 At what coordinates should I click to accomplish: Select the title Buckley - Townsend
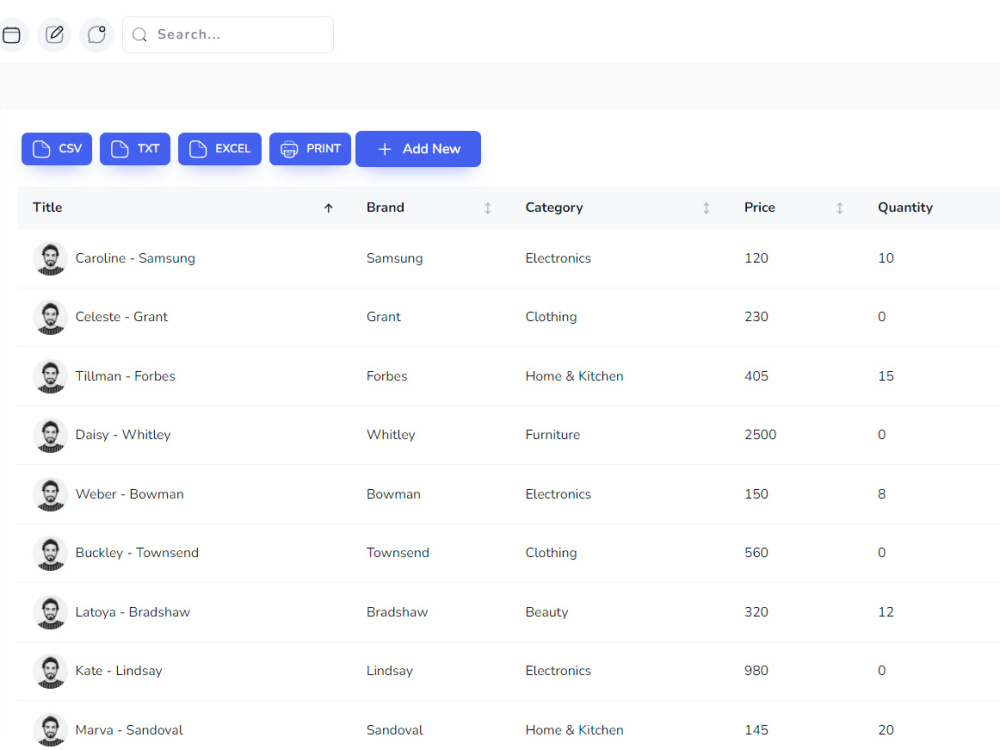[x=137, y=553]
